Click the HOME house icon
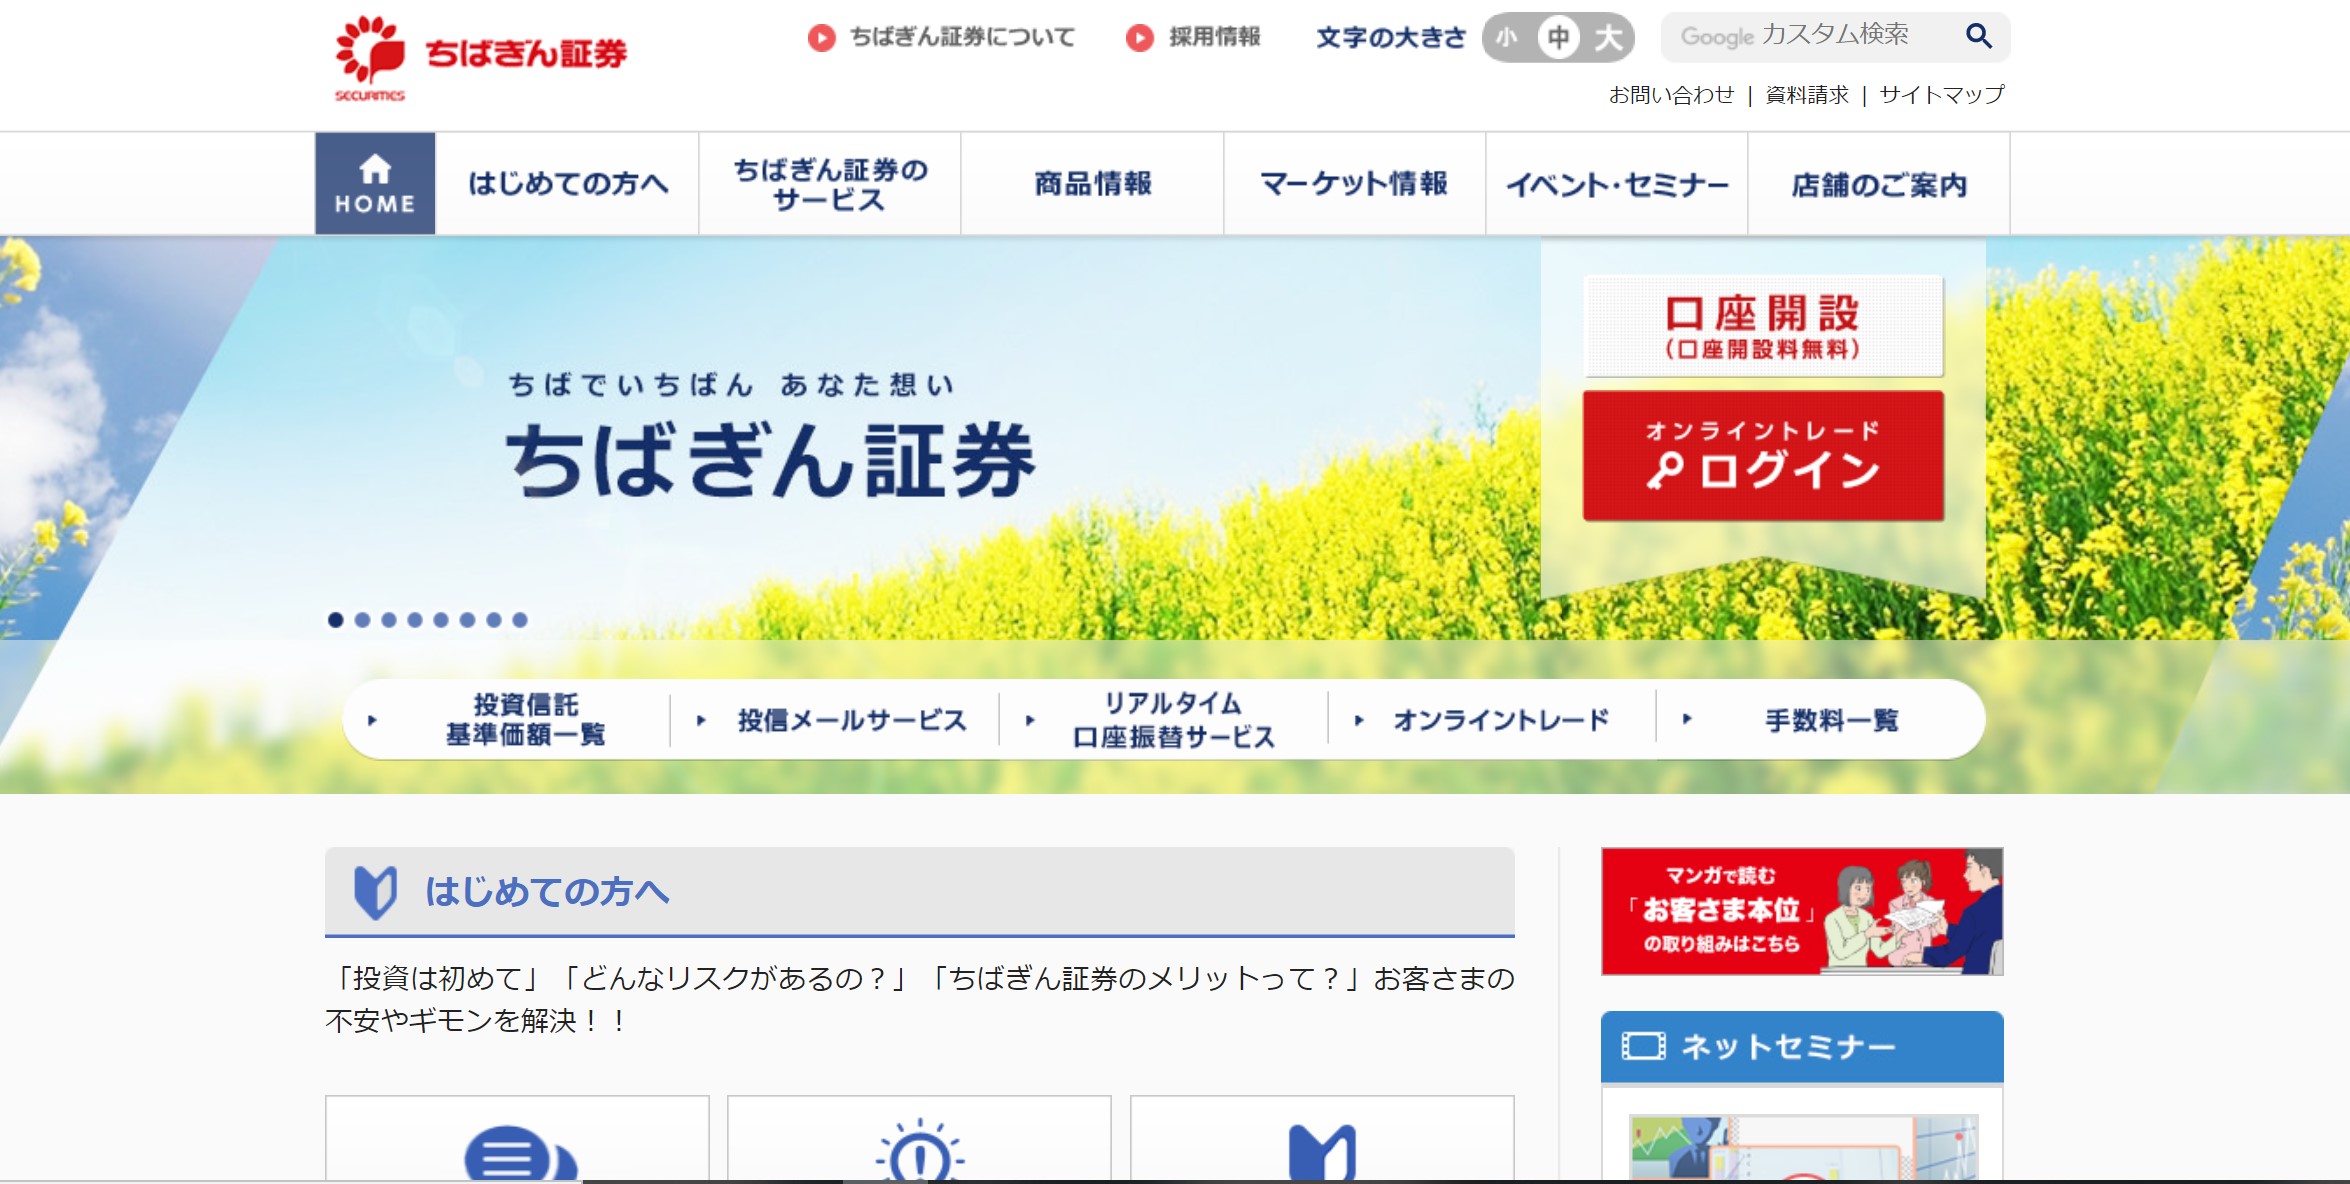This screenshot has width=2350, height=1184. (375, 169)
